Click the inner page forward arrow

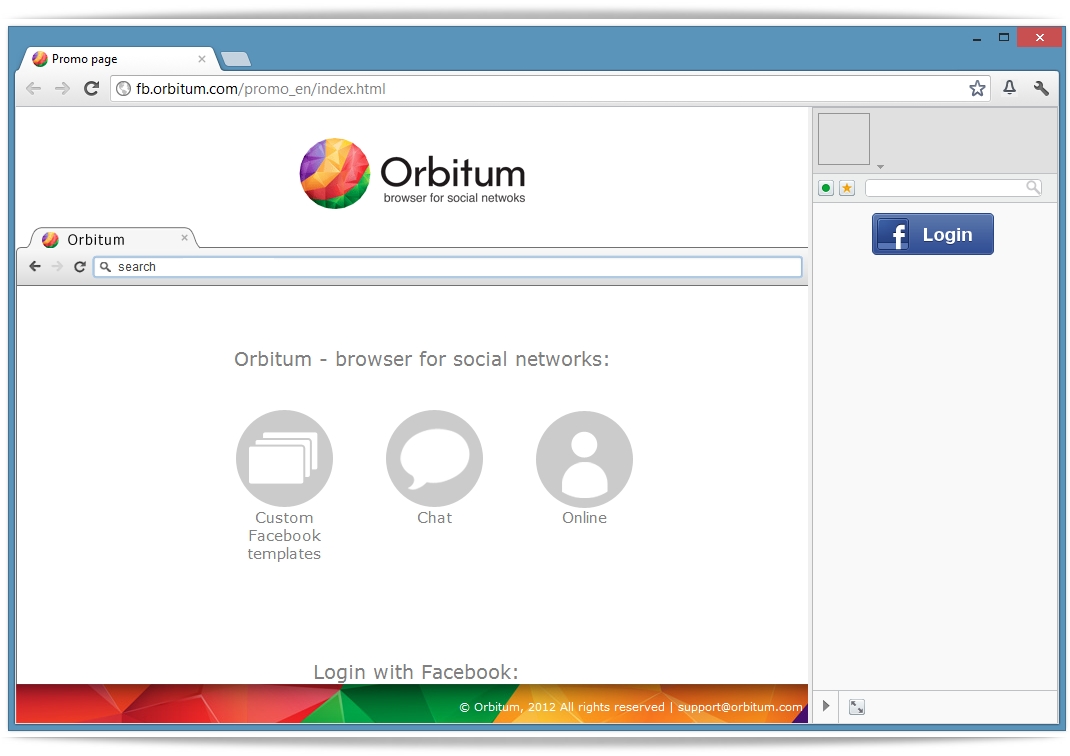coord(57,267)
